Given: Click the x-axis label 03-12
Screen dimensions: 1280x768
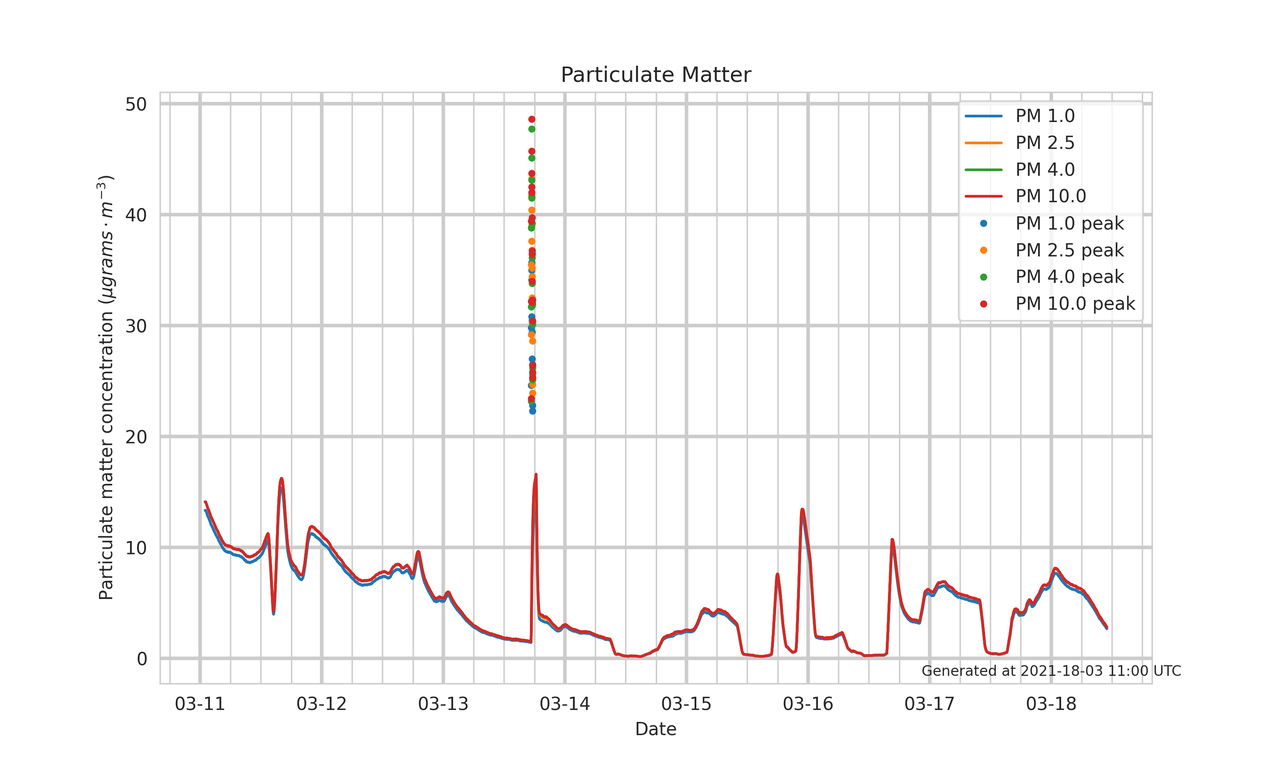Looking at the screenshot, I should tap(321, 704).
